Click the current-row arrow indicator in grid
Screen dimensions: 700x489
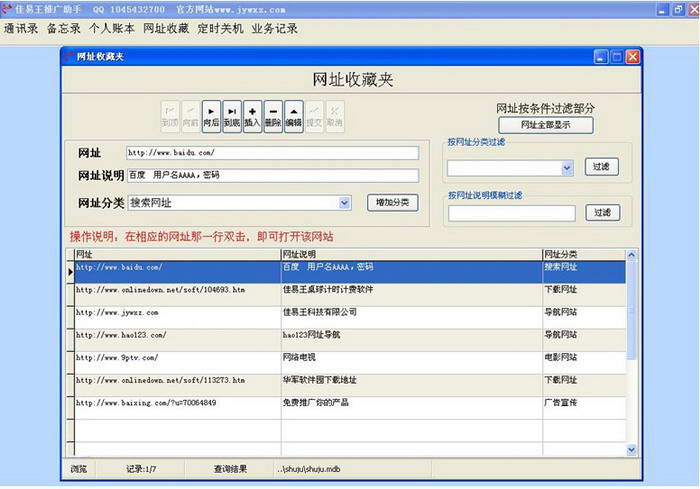click(70, 272)
